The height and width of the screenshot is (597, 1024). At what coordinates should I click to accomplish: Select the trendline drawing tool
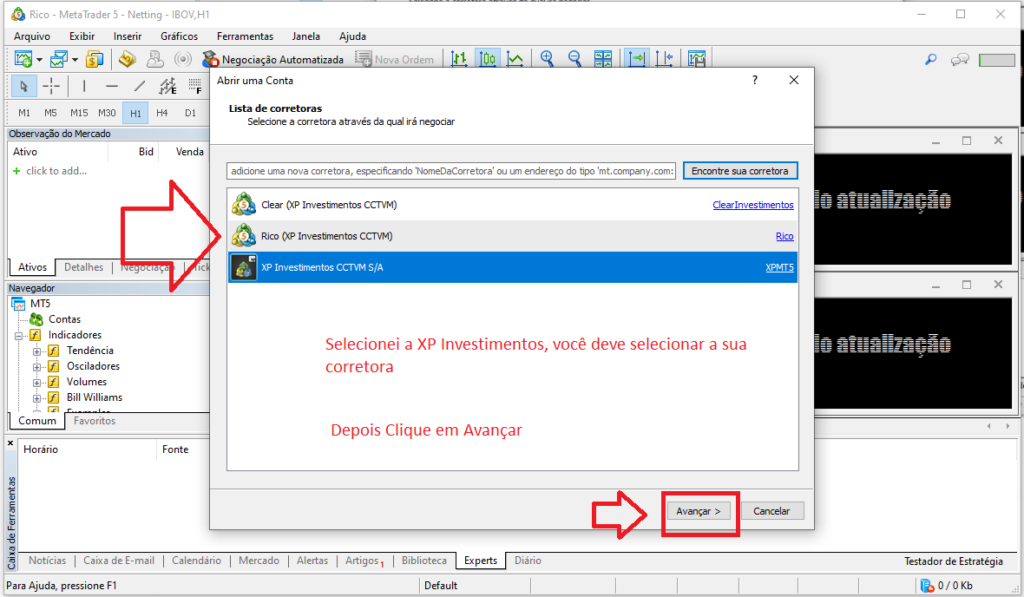[x=140, y=86]
